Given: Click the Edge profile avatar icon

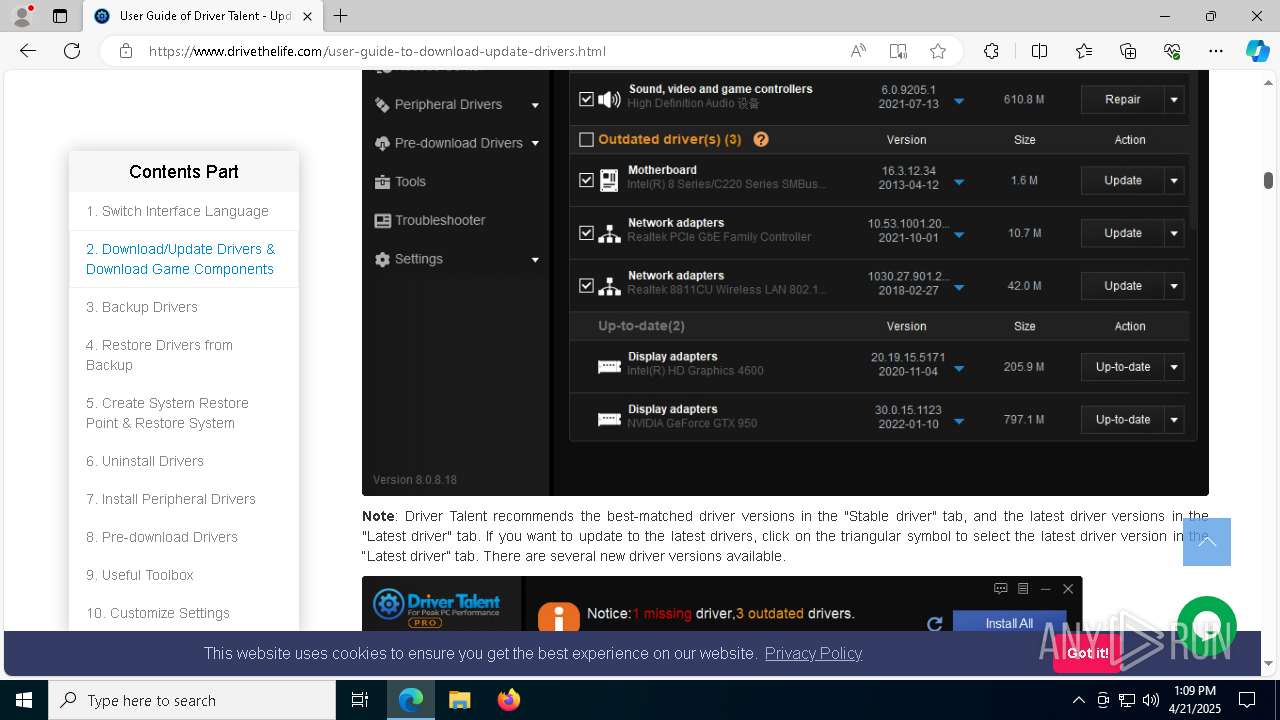Looking at the screenshot, I should click(x=22, y=16).
